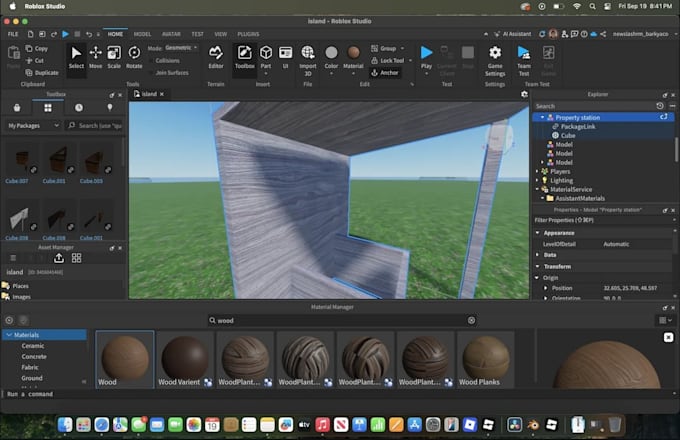Switch to the MODEL ribbon tab

142,34
